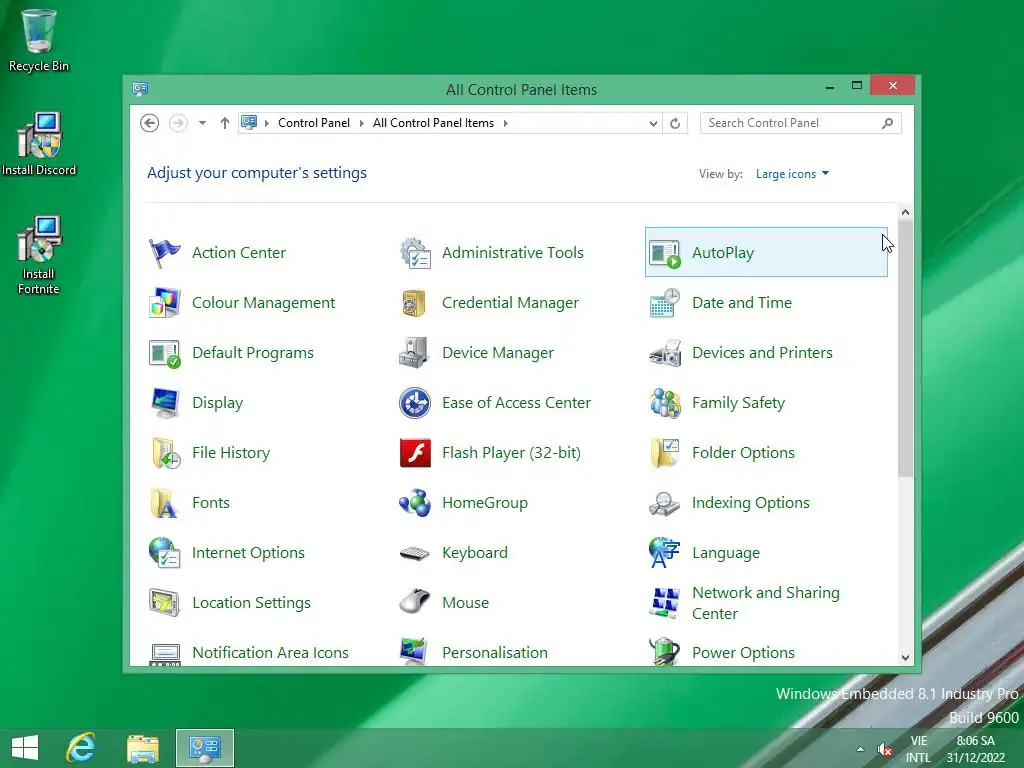Viewport: 1024px width, 768px height.
Task: Click the Control Panel breadcrumb
Action: (x=313, y=123)
